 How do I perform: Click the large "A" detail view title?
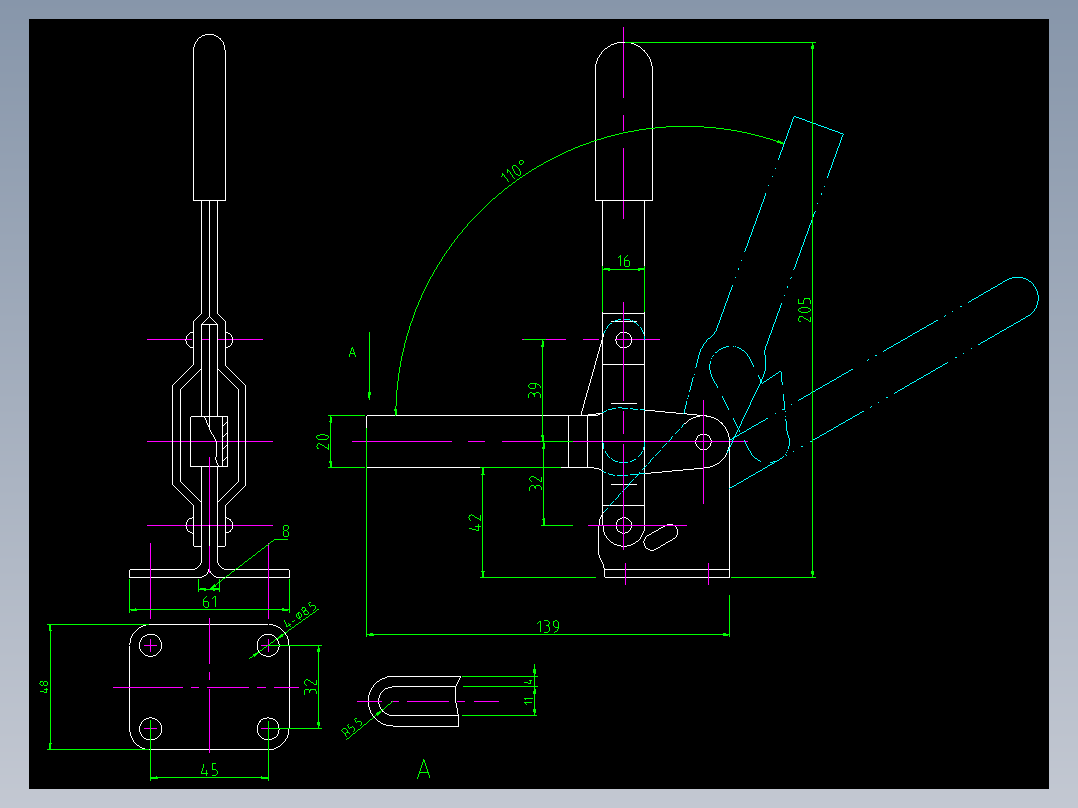pos(424,769)
